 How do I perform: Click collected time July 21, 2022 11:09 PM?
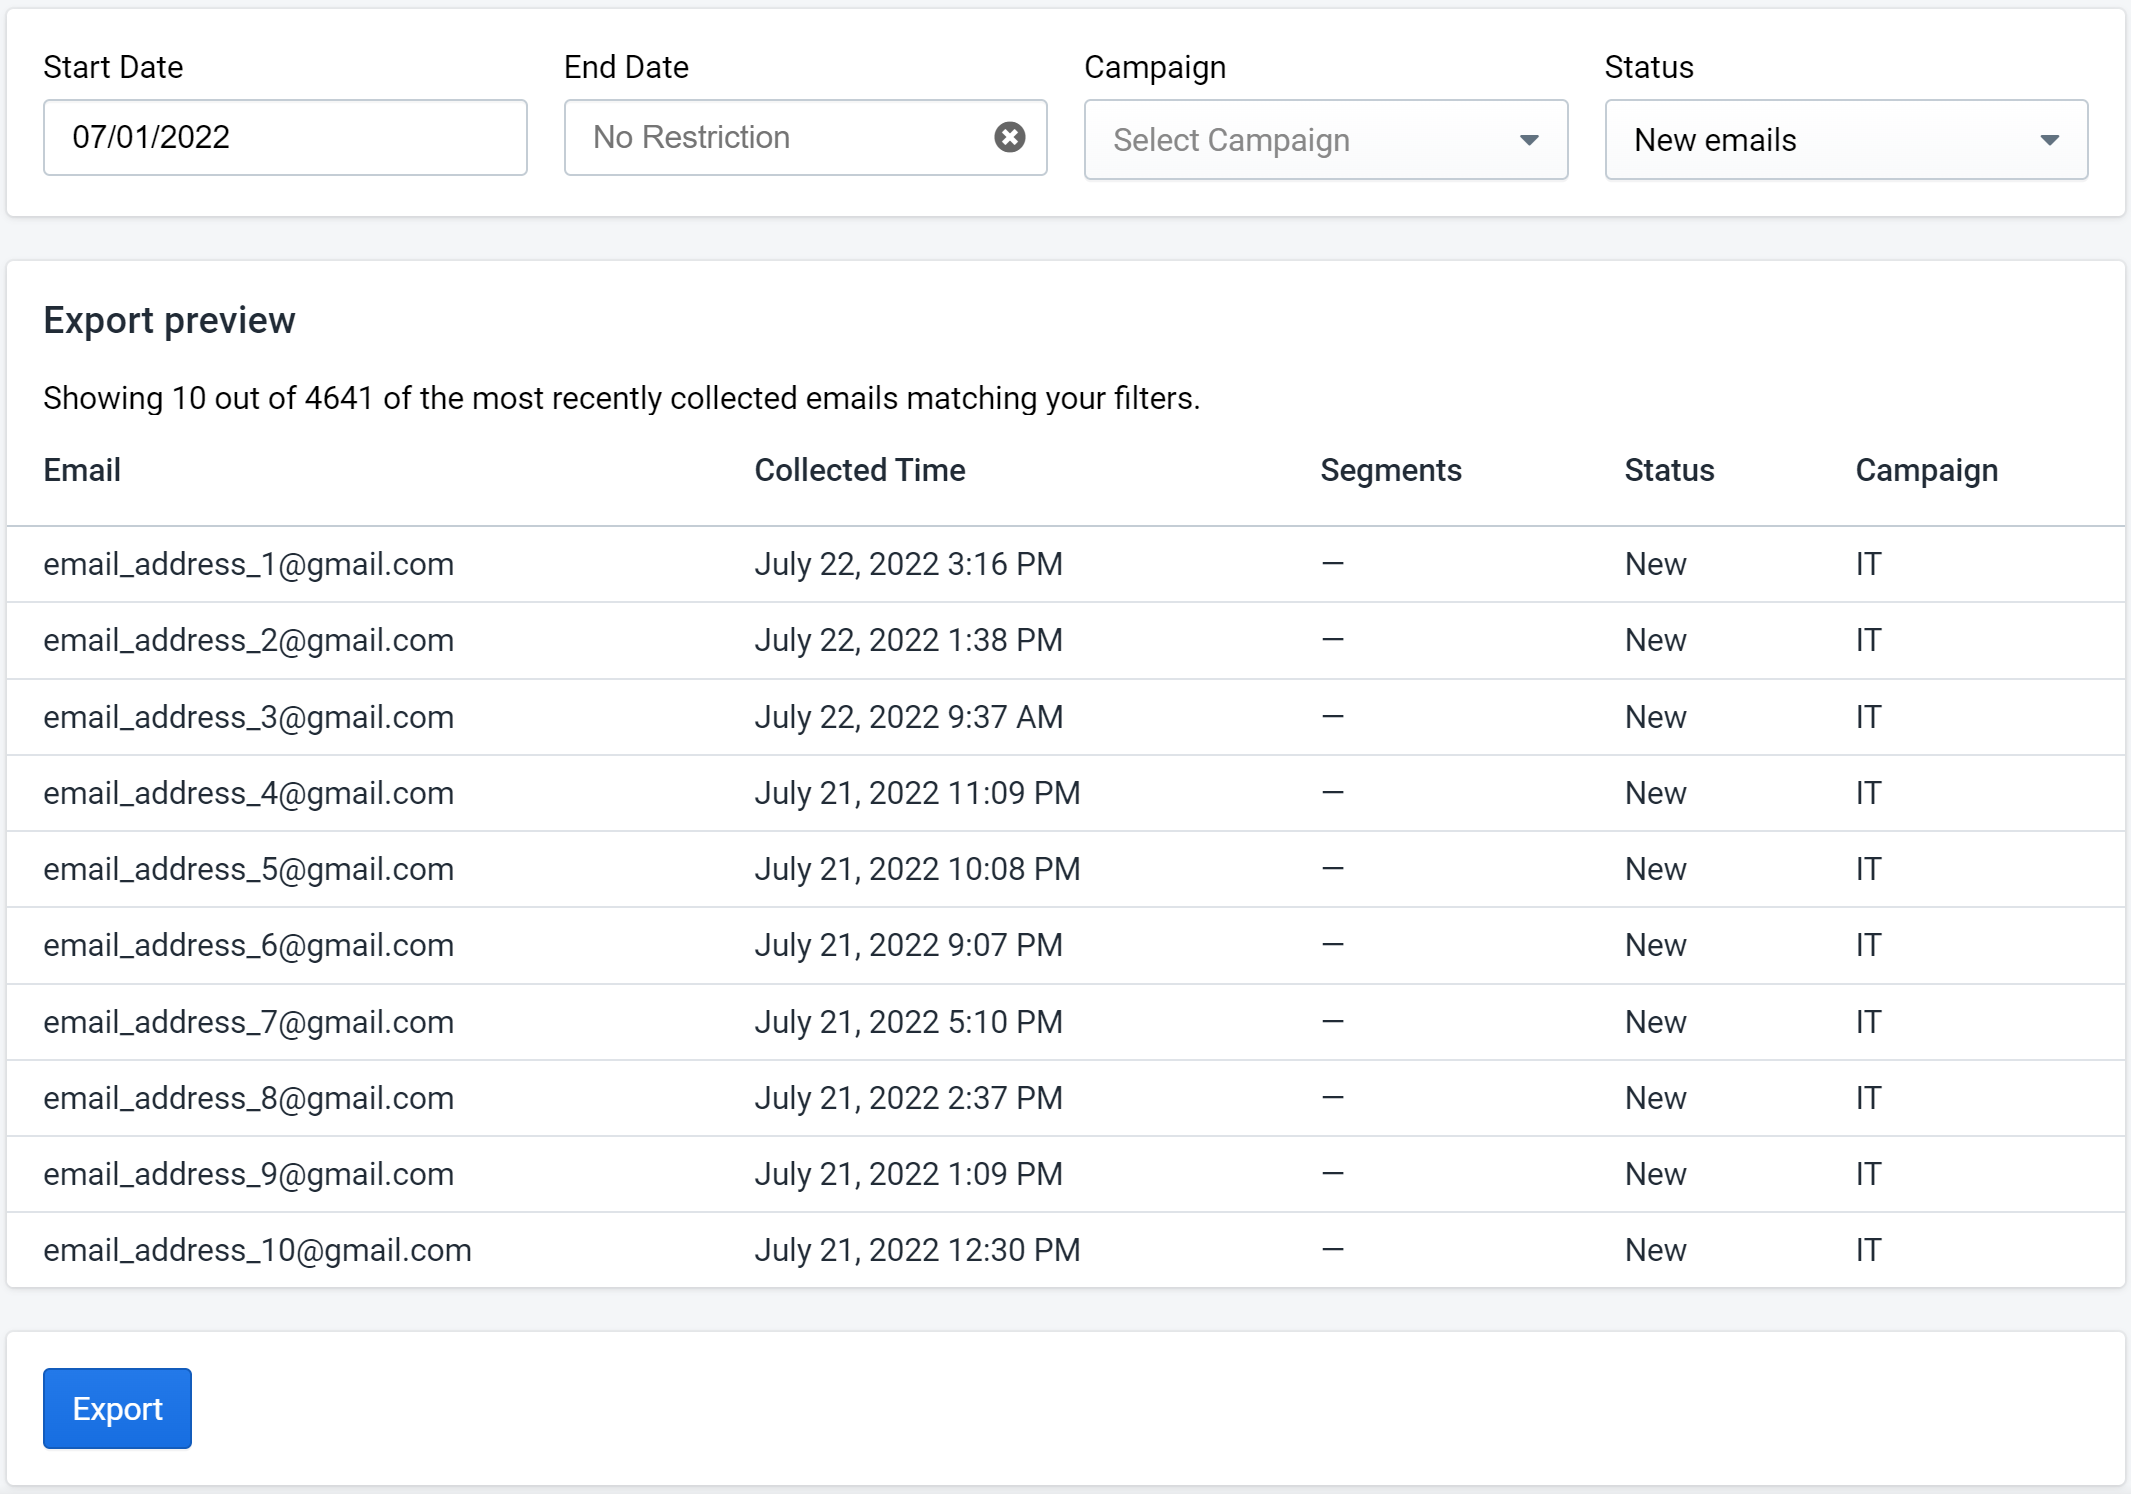(x=917, y=793)
